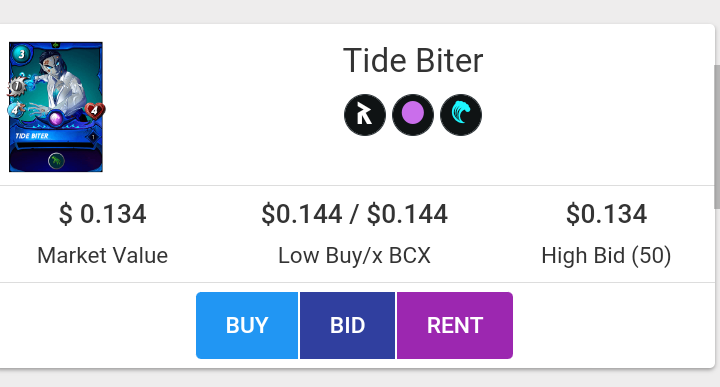Click the red heart health icon on card
720x387 pixels.
click(94, 111)
